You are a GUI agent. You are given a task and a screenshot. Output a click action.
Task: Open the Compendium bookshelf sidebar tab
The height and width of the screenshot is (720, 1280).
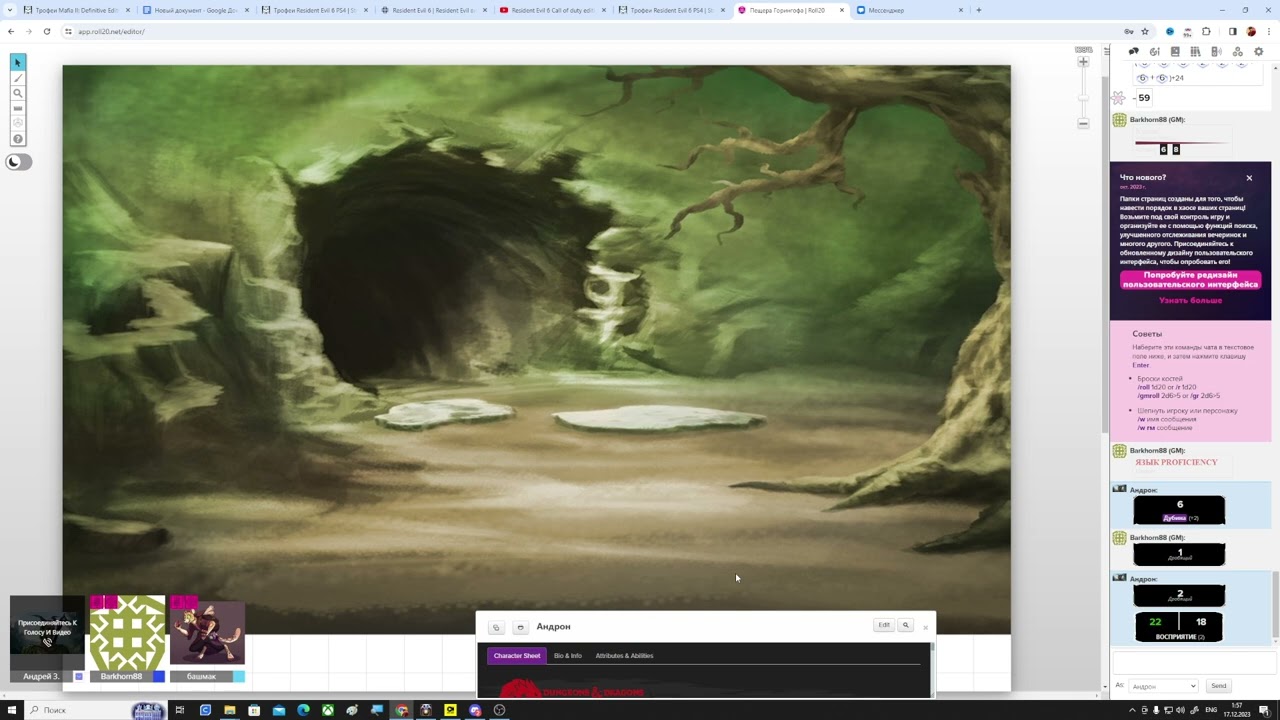pyautogui.click(x=1196, y=52)
